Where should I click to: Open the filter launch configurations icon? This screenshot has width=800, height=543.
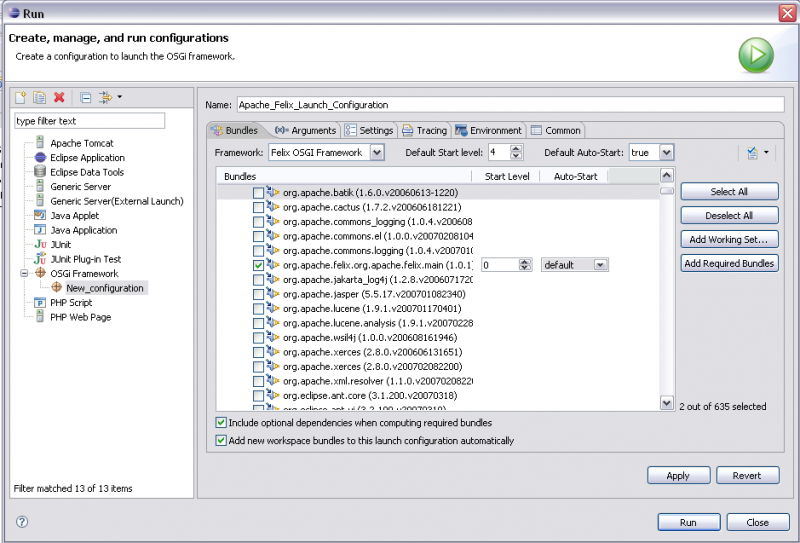106,97
